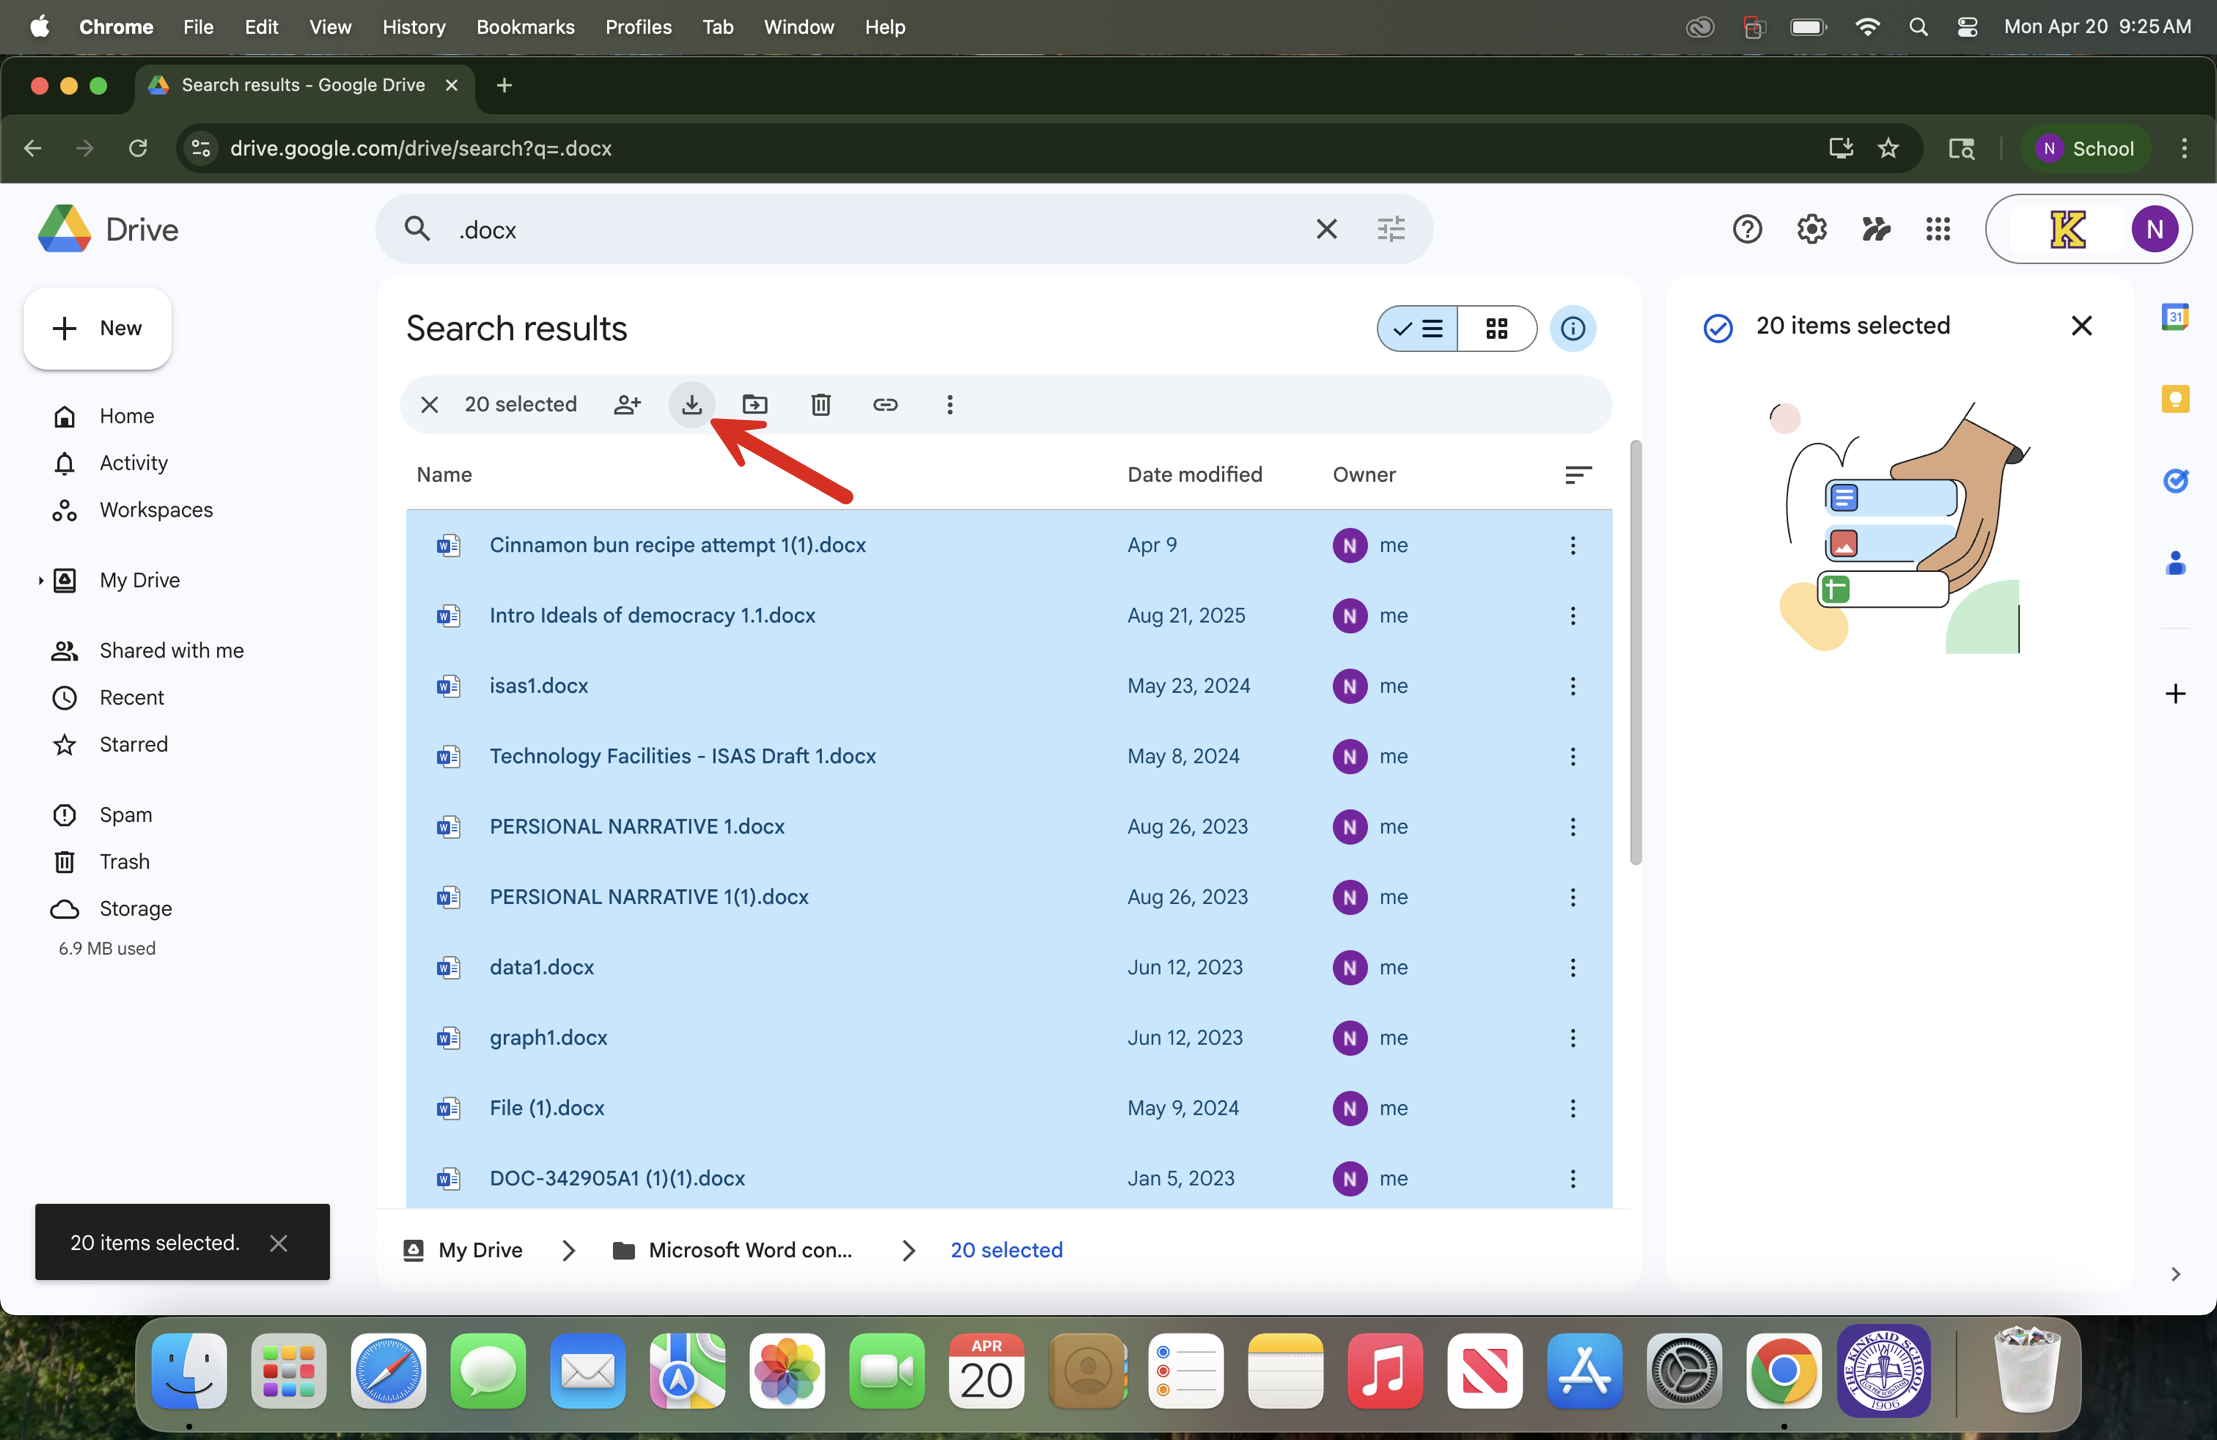Click the New button
This screenshot has width=2217, height=1440.
point(97,328)
